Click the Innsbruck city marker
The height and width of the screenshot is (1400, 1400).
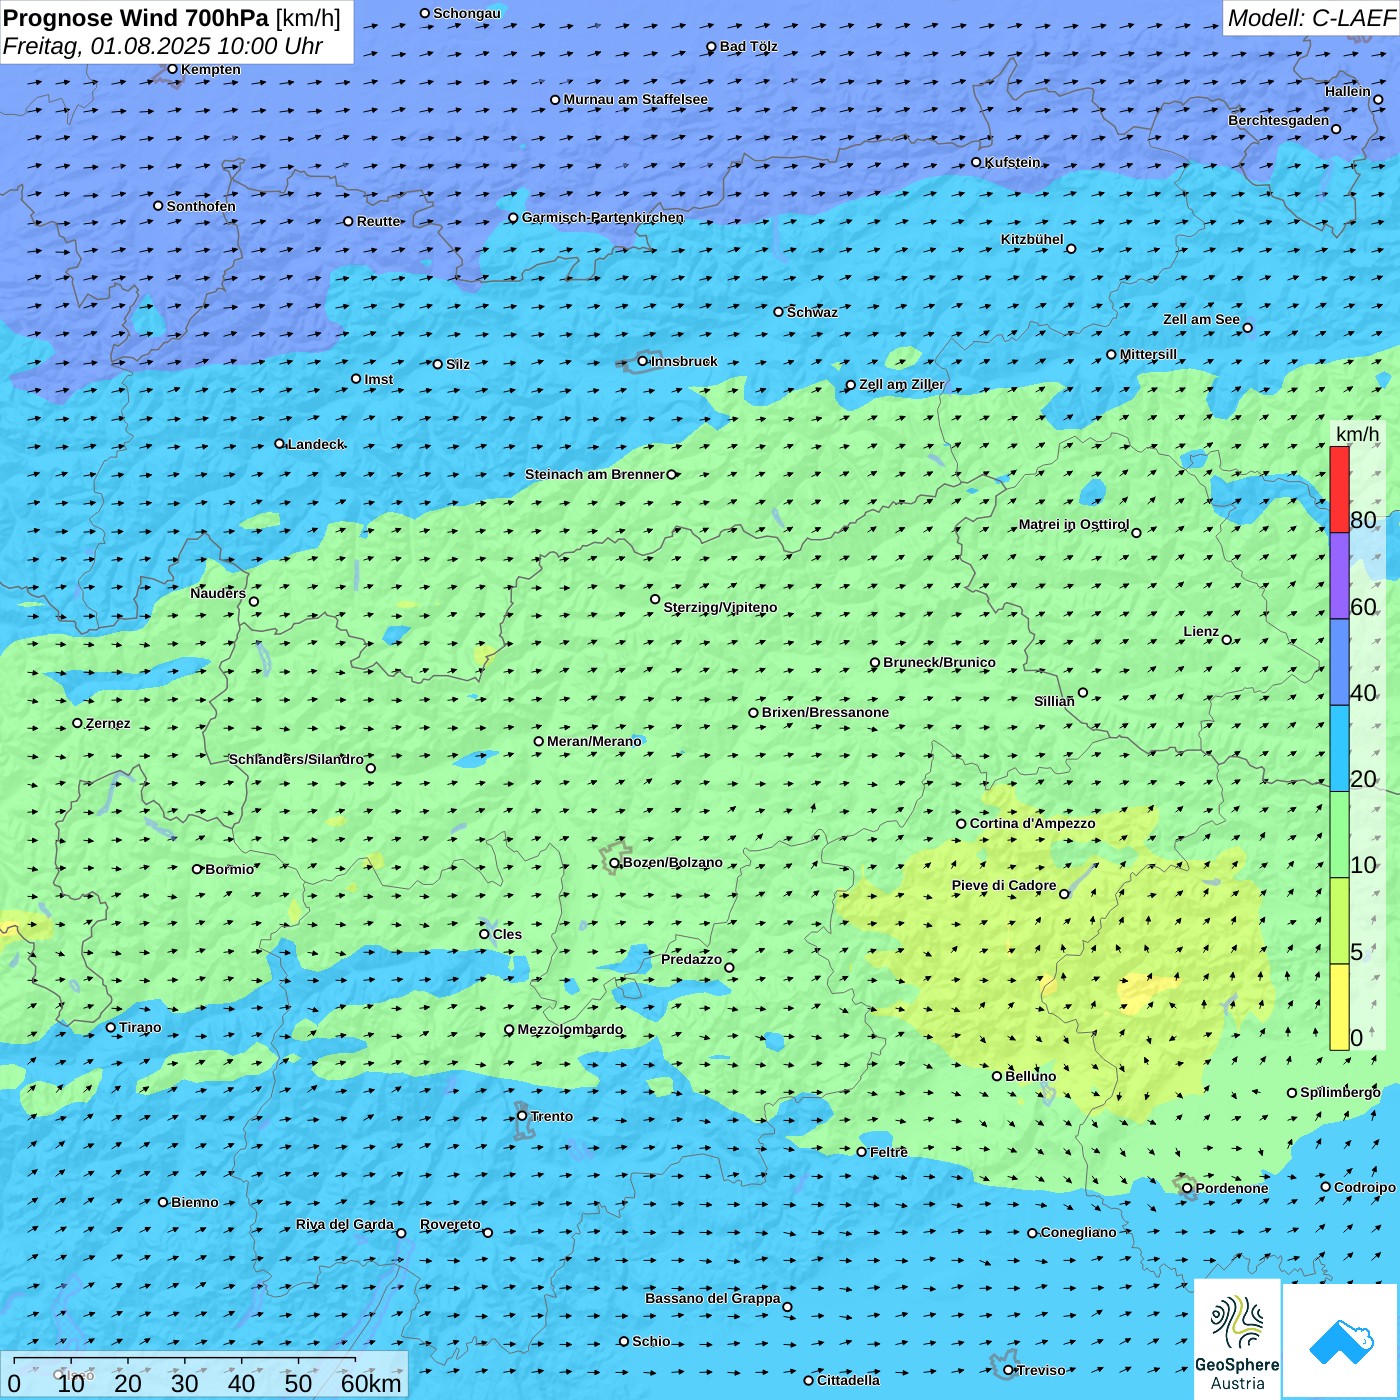(x=642, y=361)
